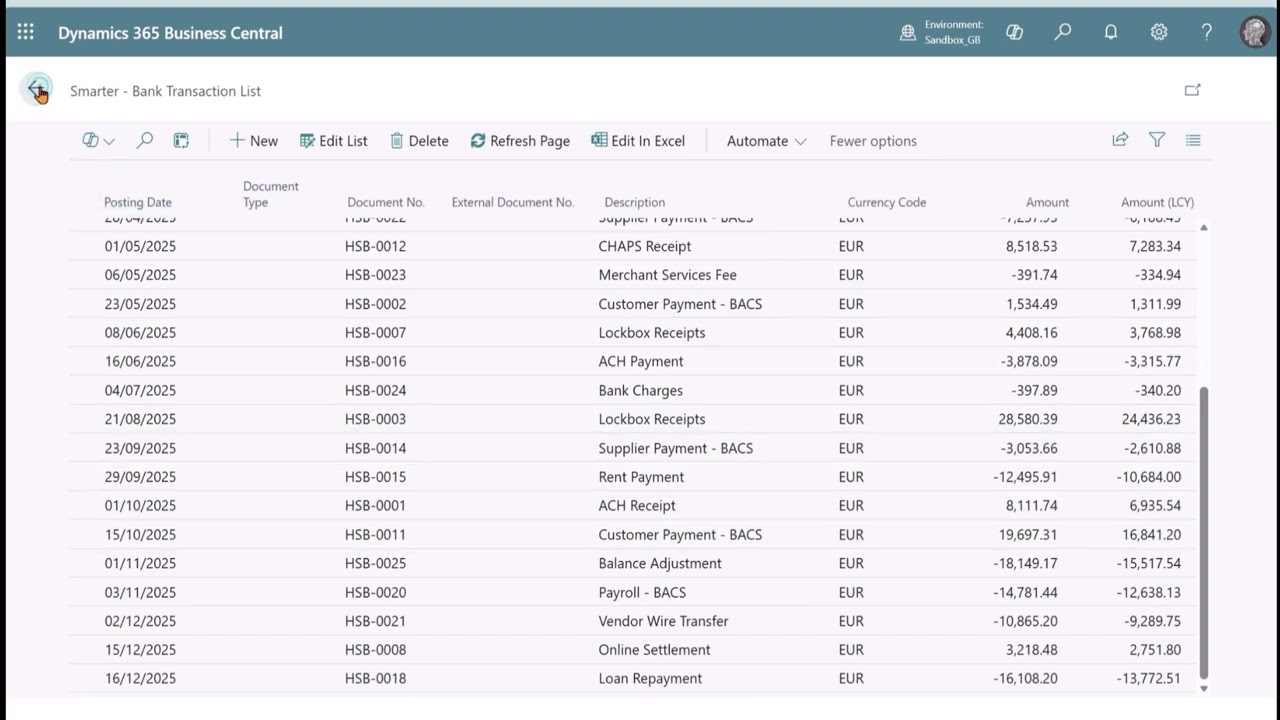Image resolution: width=1280 pixels, height=720 pixels.
Task: Click amount 4,408.16
Action: point(1031,333)
